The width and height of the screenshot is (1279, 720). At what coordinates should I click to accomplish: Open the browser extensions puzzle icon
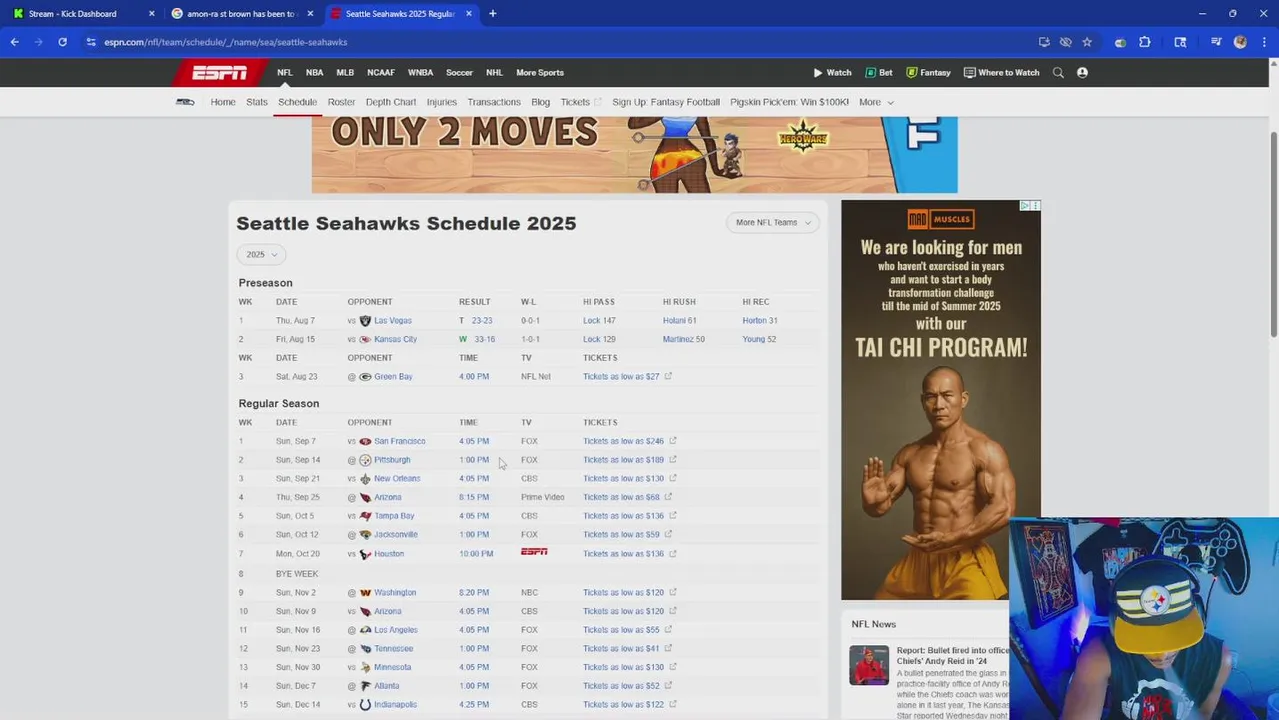1145,42
